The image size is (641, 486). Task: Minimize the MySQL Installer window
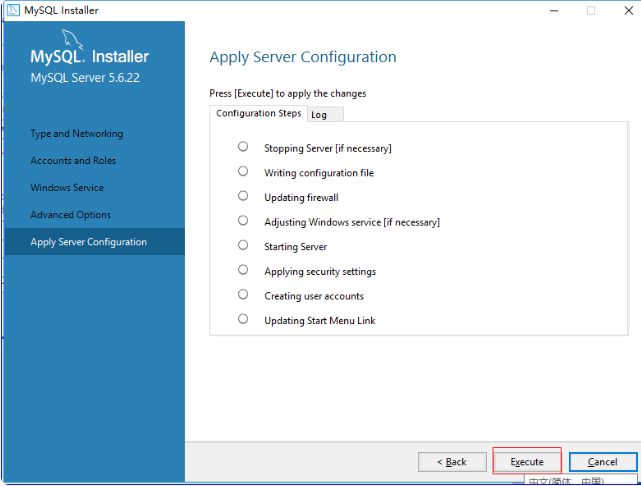[554, 11]
